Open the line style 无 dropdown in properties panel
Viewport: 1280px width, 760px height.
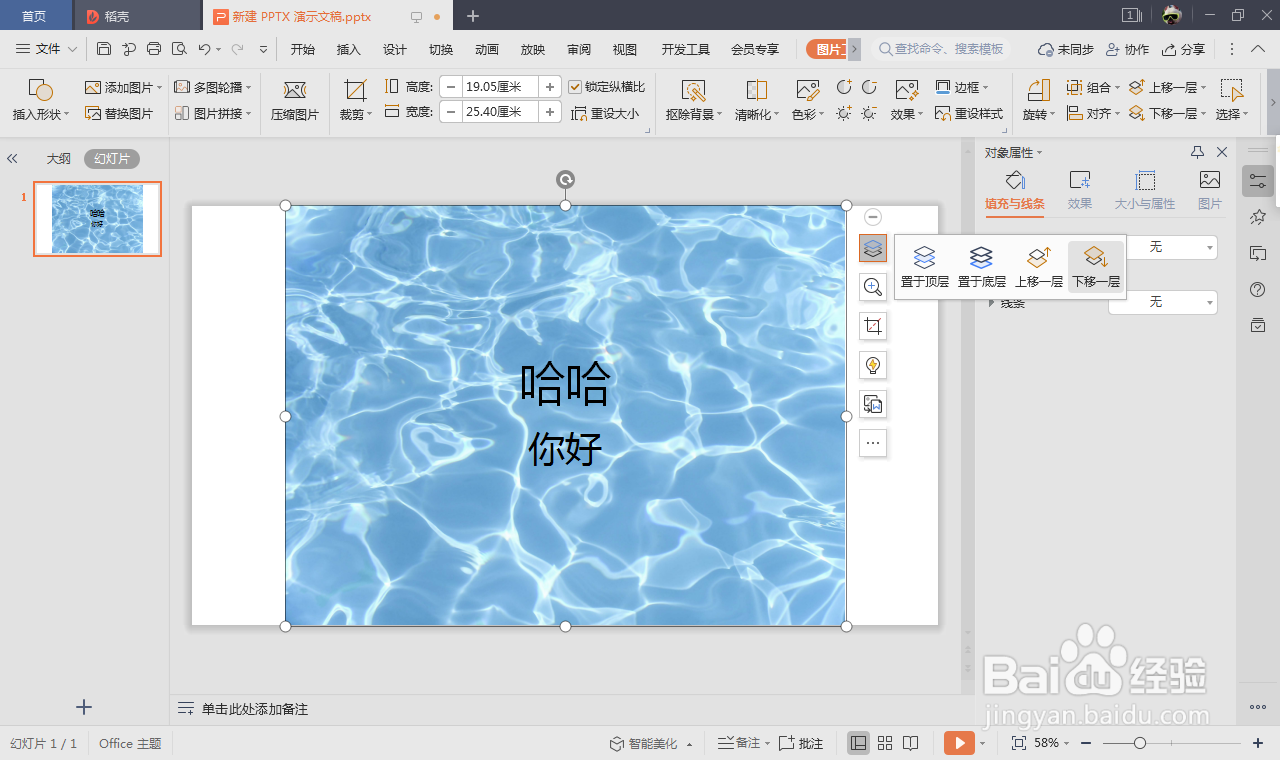point(1163,302)
